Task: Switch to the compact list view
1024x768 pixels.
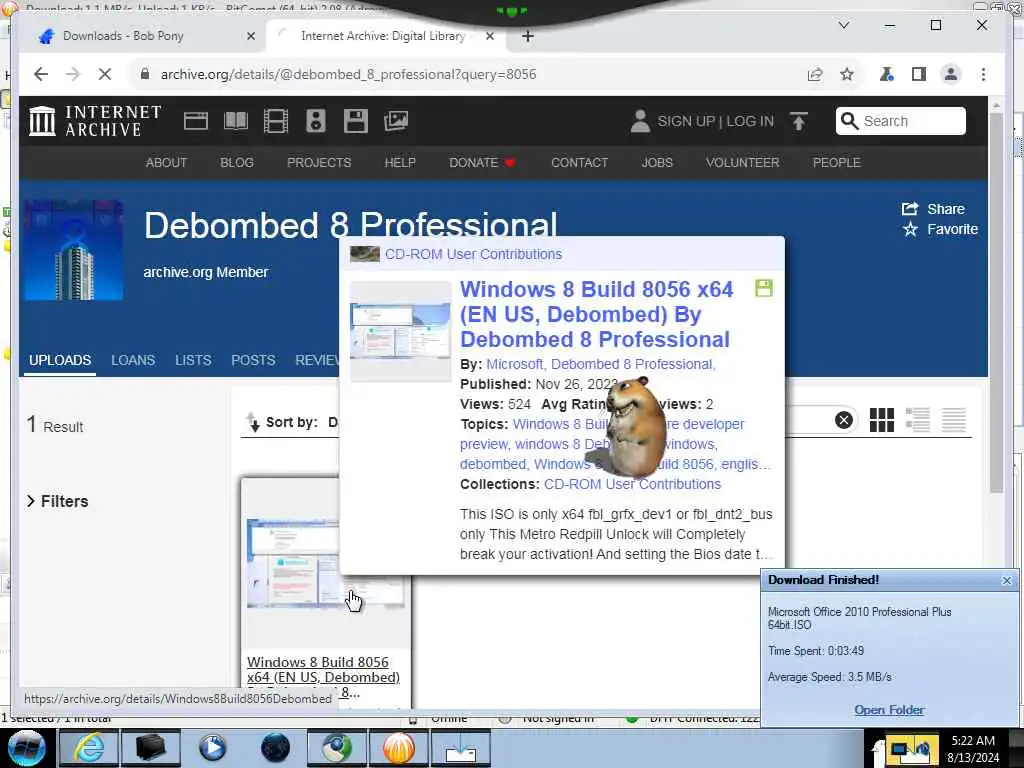Action: click(x=953, y=420)
